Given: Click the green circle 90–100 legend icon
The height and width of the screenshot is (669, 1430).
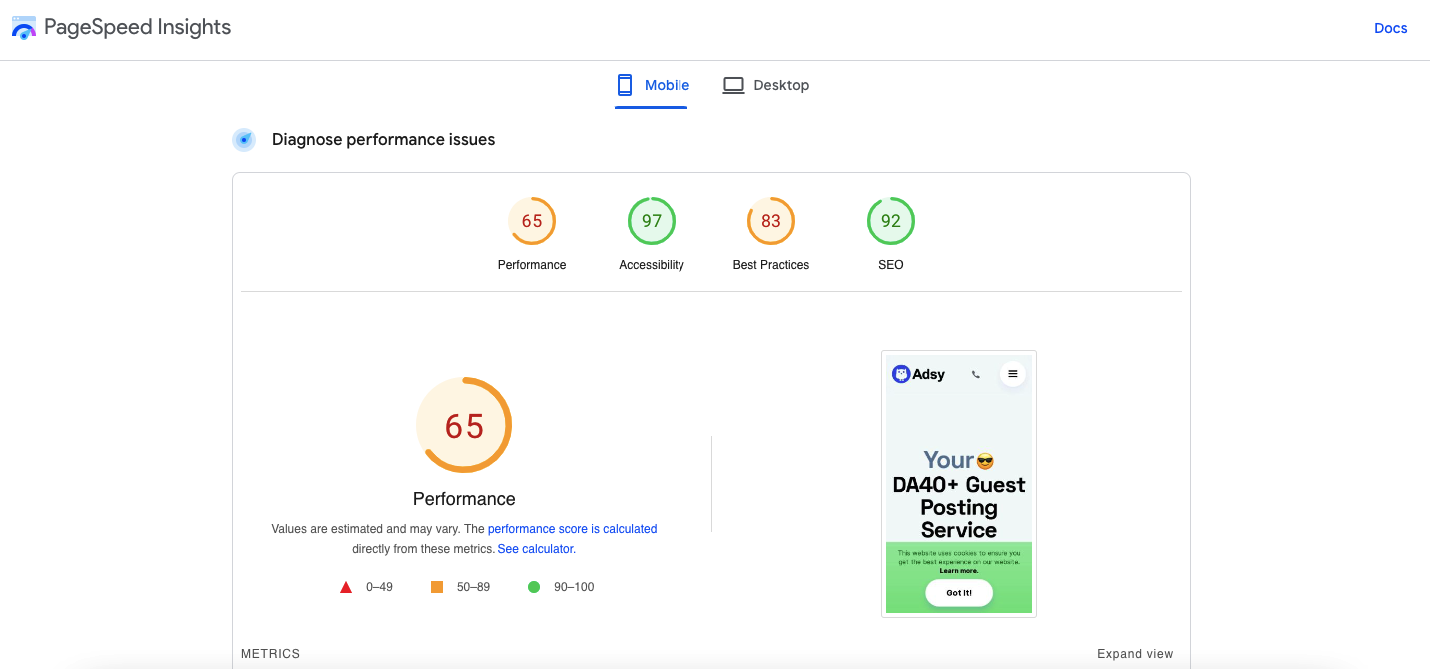Looking at the screenshot, I should [534, 587].
